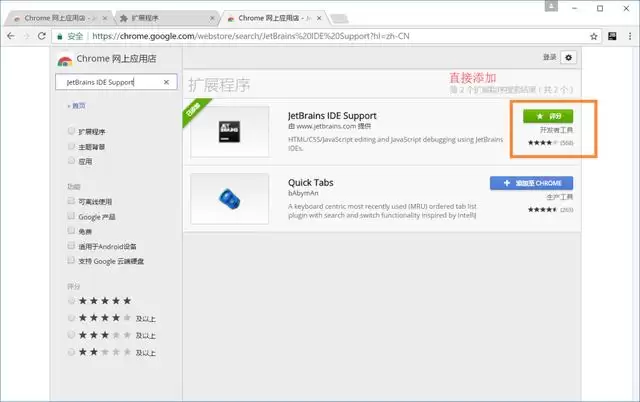The width and height of the screenshot is (640, 402).
Task: Click the secure lock icon in address bar
Action: pyautogui.click(x=60, y=36)
